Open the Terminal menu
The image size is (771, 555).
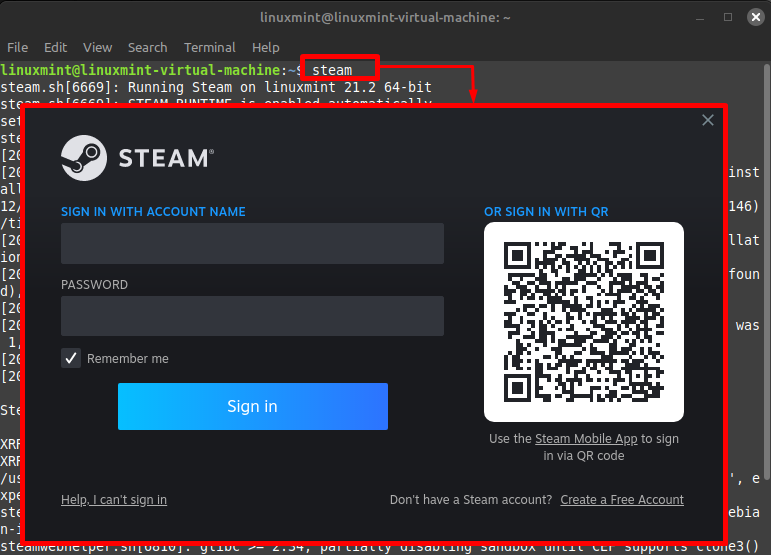coord(210,47)
